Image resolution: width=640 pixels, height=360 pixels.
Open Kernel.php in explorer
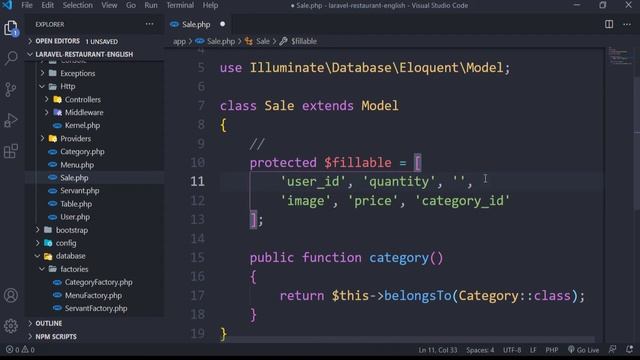pos(82,126)
